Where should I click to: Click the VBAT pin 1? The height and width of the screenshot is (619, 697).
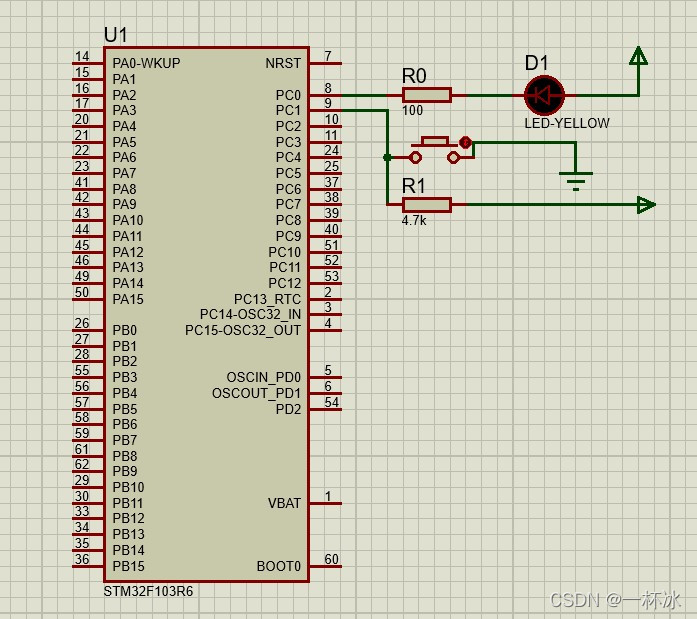[x=325, y=504]
